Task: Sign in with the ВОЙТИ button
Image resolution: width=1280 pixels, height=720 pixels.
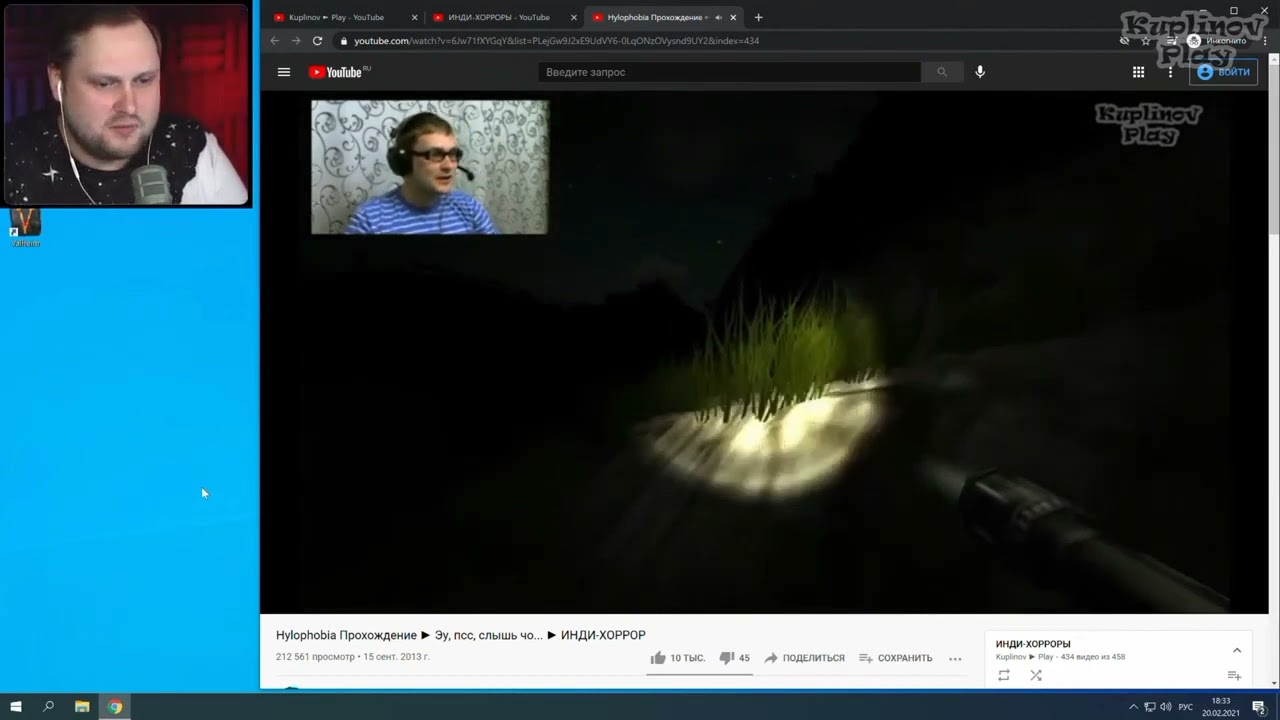Action: coord(1223,72)
